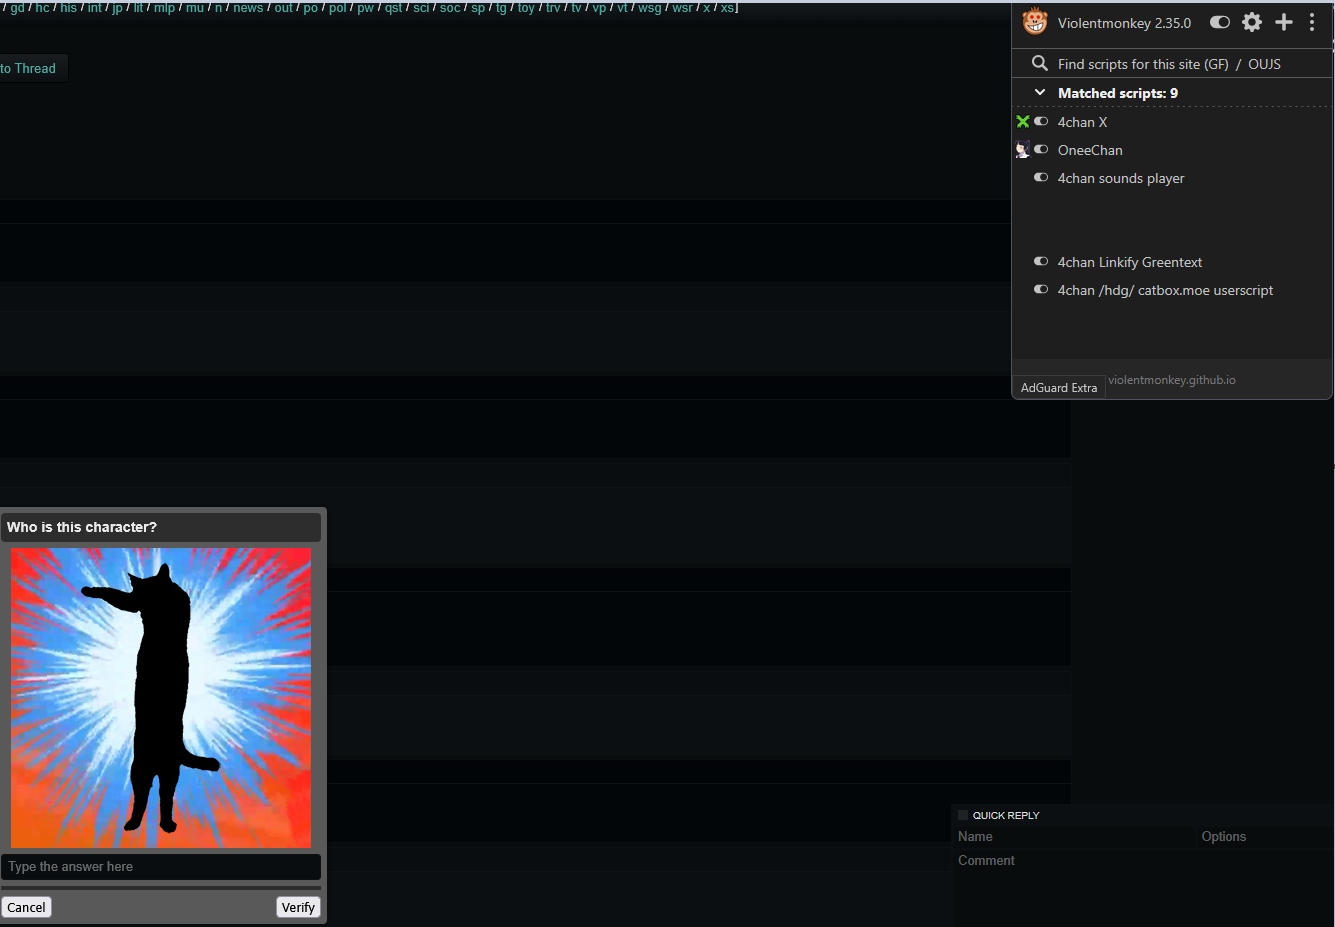Click the cat silhouette captcha image

[x=161, y=697]
